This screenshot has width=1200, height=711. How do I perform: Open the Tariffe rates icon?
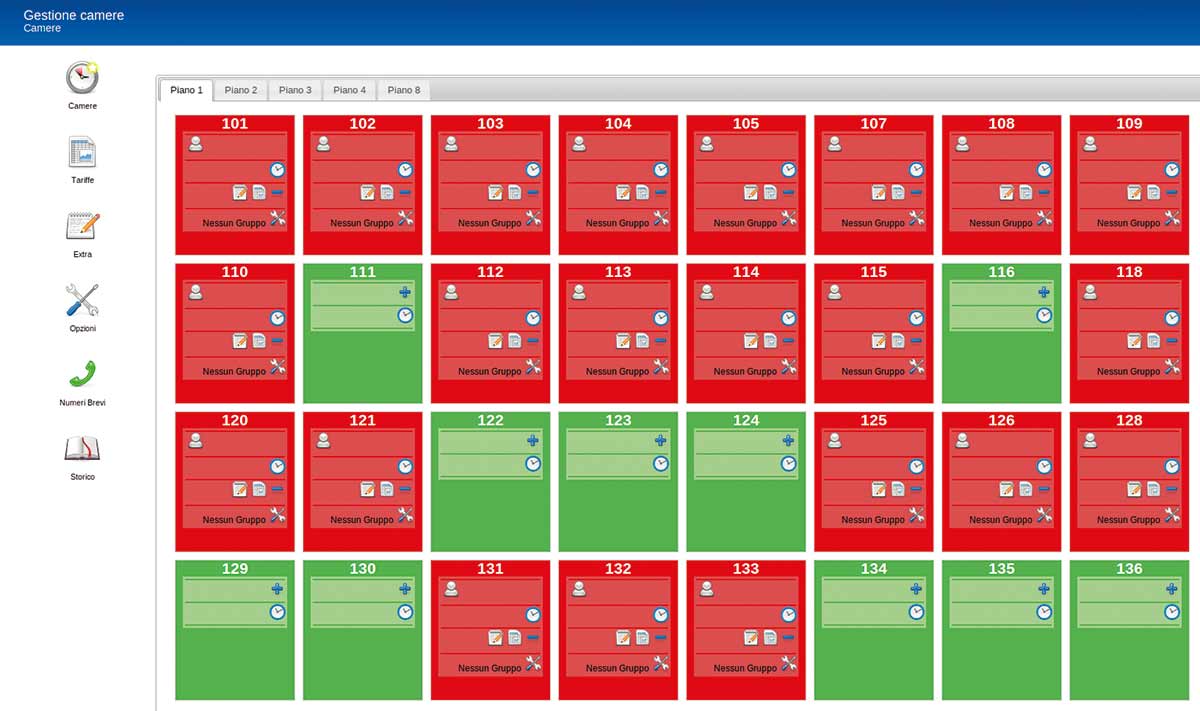[x=82, y=153]
